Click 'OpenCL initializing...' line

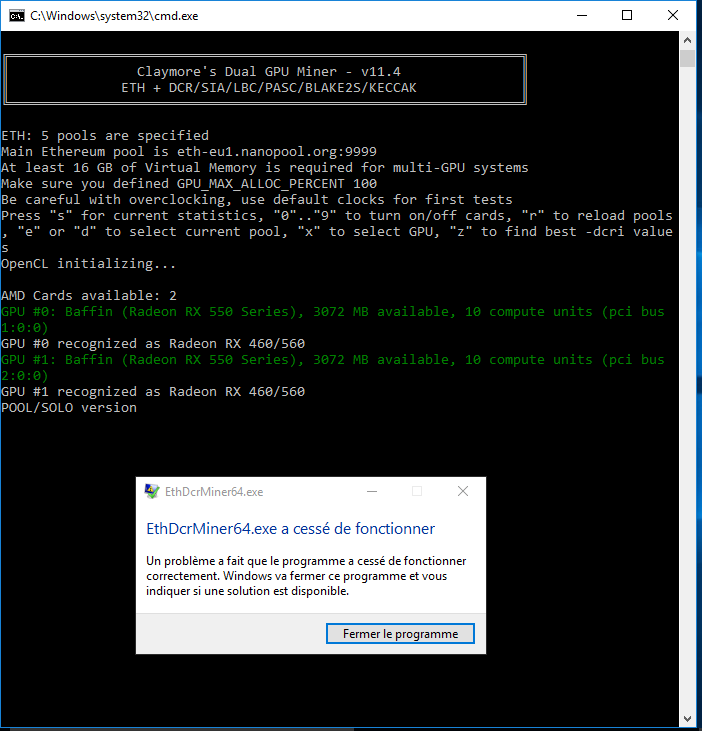[89, 263]
